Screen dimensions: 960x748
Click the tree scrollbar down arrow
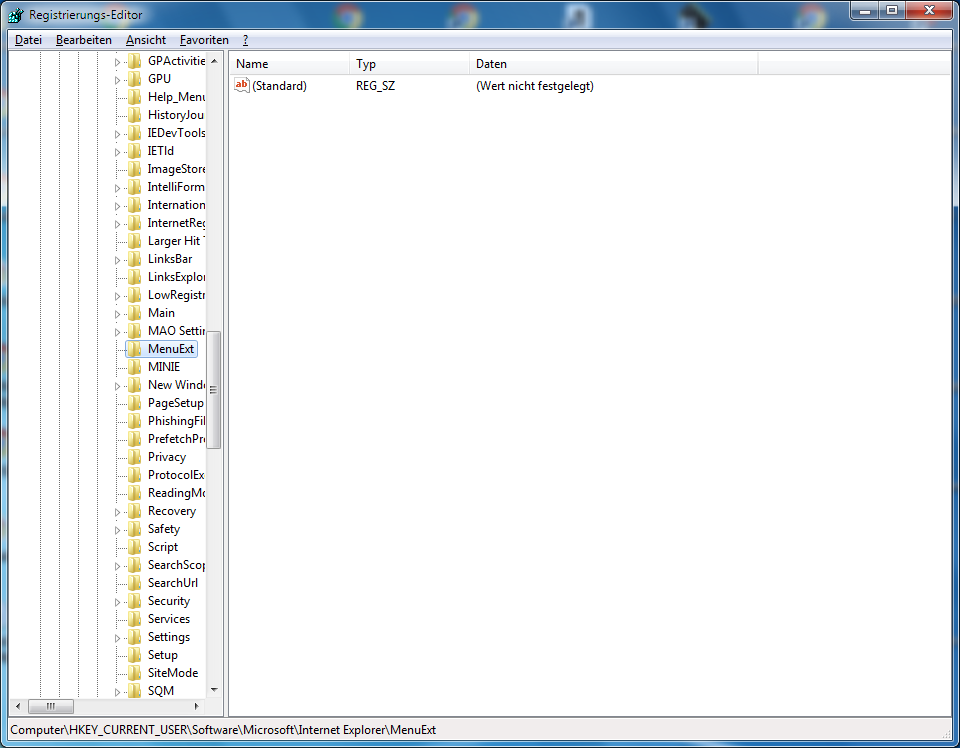point(214,690)
